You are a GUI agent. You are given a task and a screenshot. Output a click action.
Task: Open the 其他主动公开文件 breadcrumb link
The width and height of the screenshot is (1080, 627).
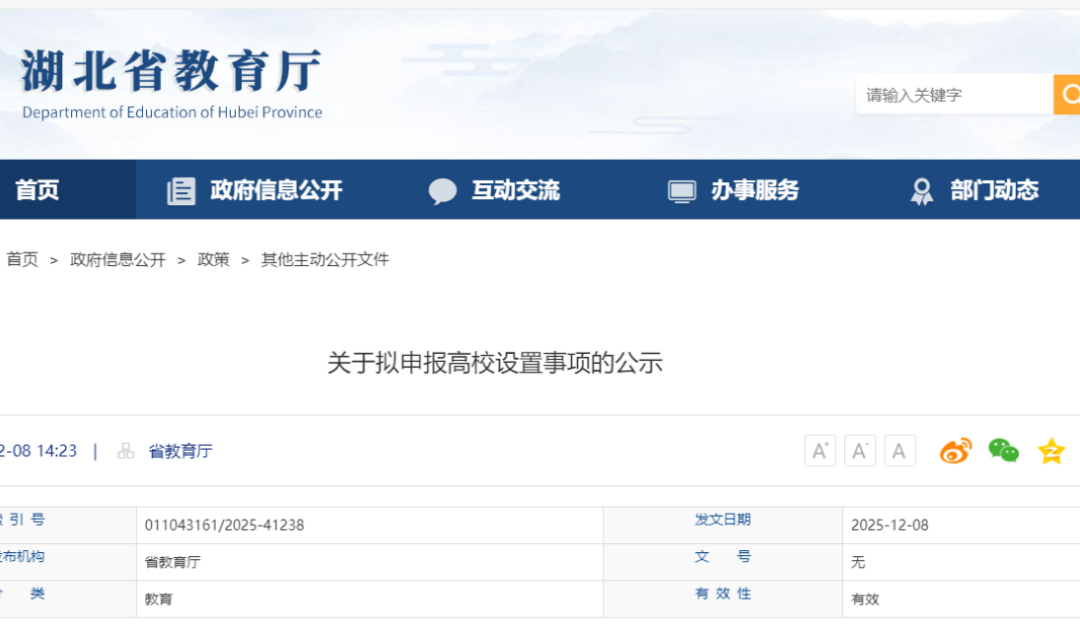325,260
